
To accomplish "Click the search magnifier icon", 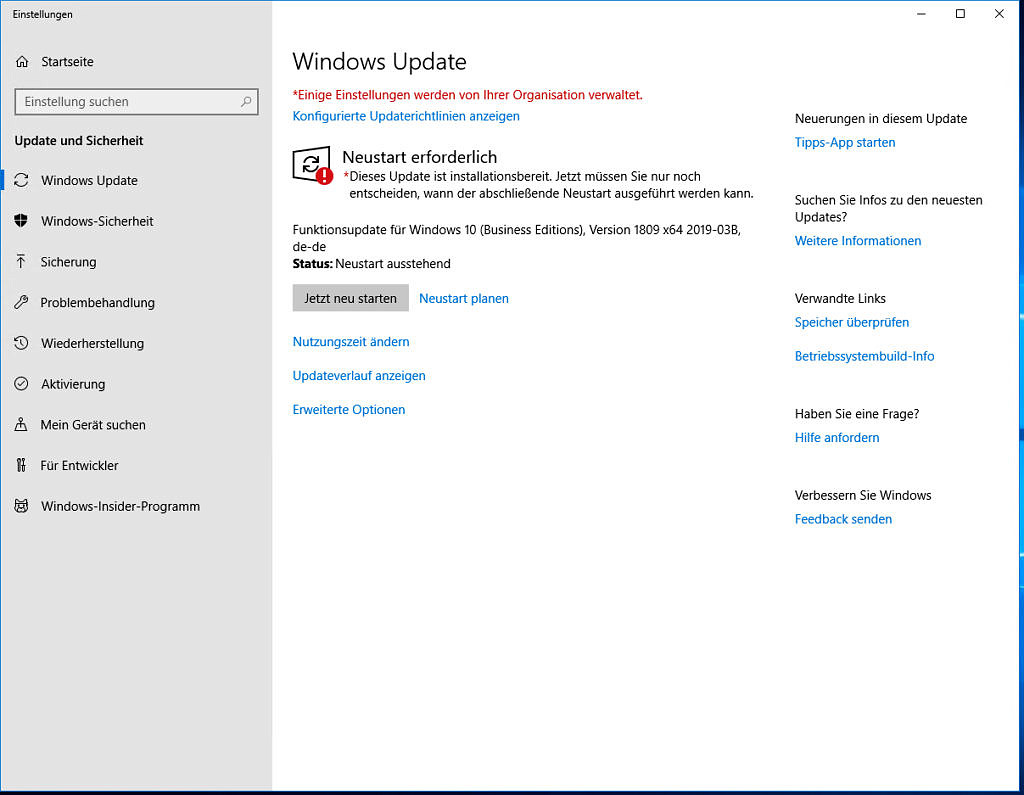I will tap(246, 102).
